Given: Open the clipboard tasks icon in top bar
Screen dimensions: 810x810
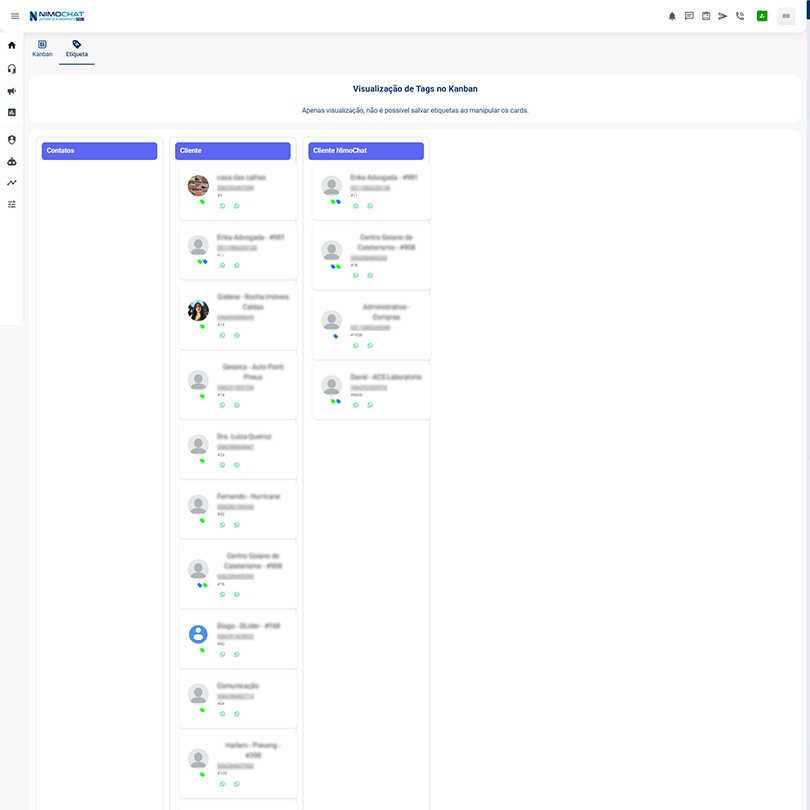Looking at the screenshot, I should pos(706,16).
